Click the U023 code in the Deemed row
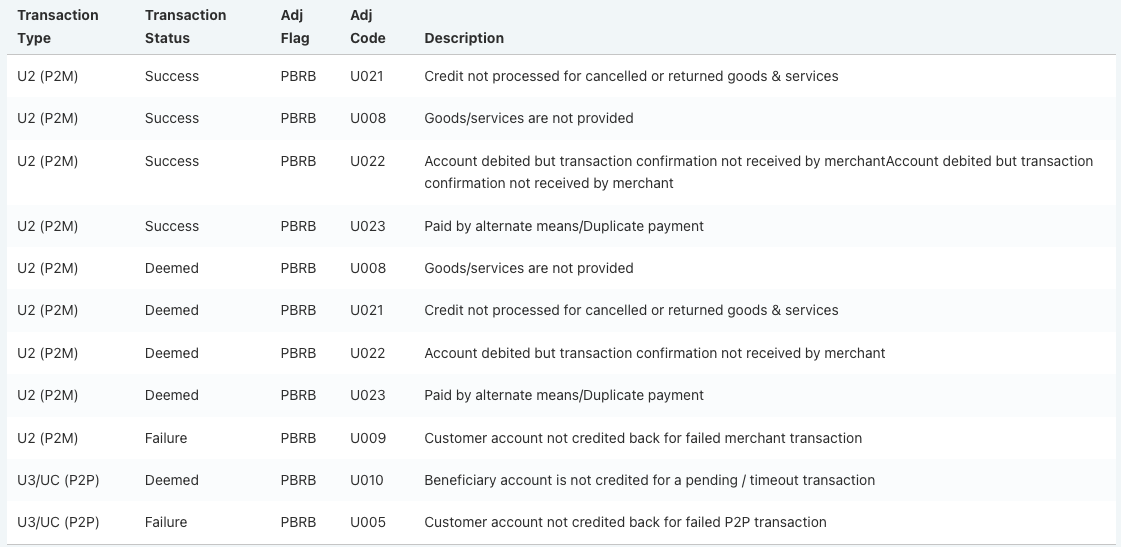 pyautogui.click(x=366, y=395)
